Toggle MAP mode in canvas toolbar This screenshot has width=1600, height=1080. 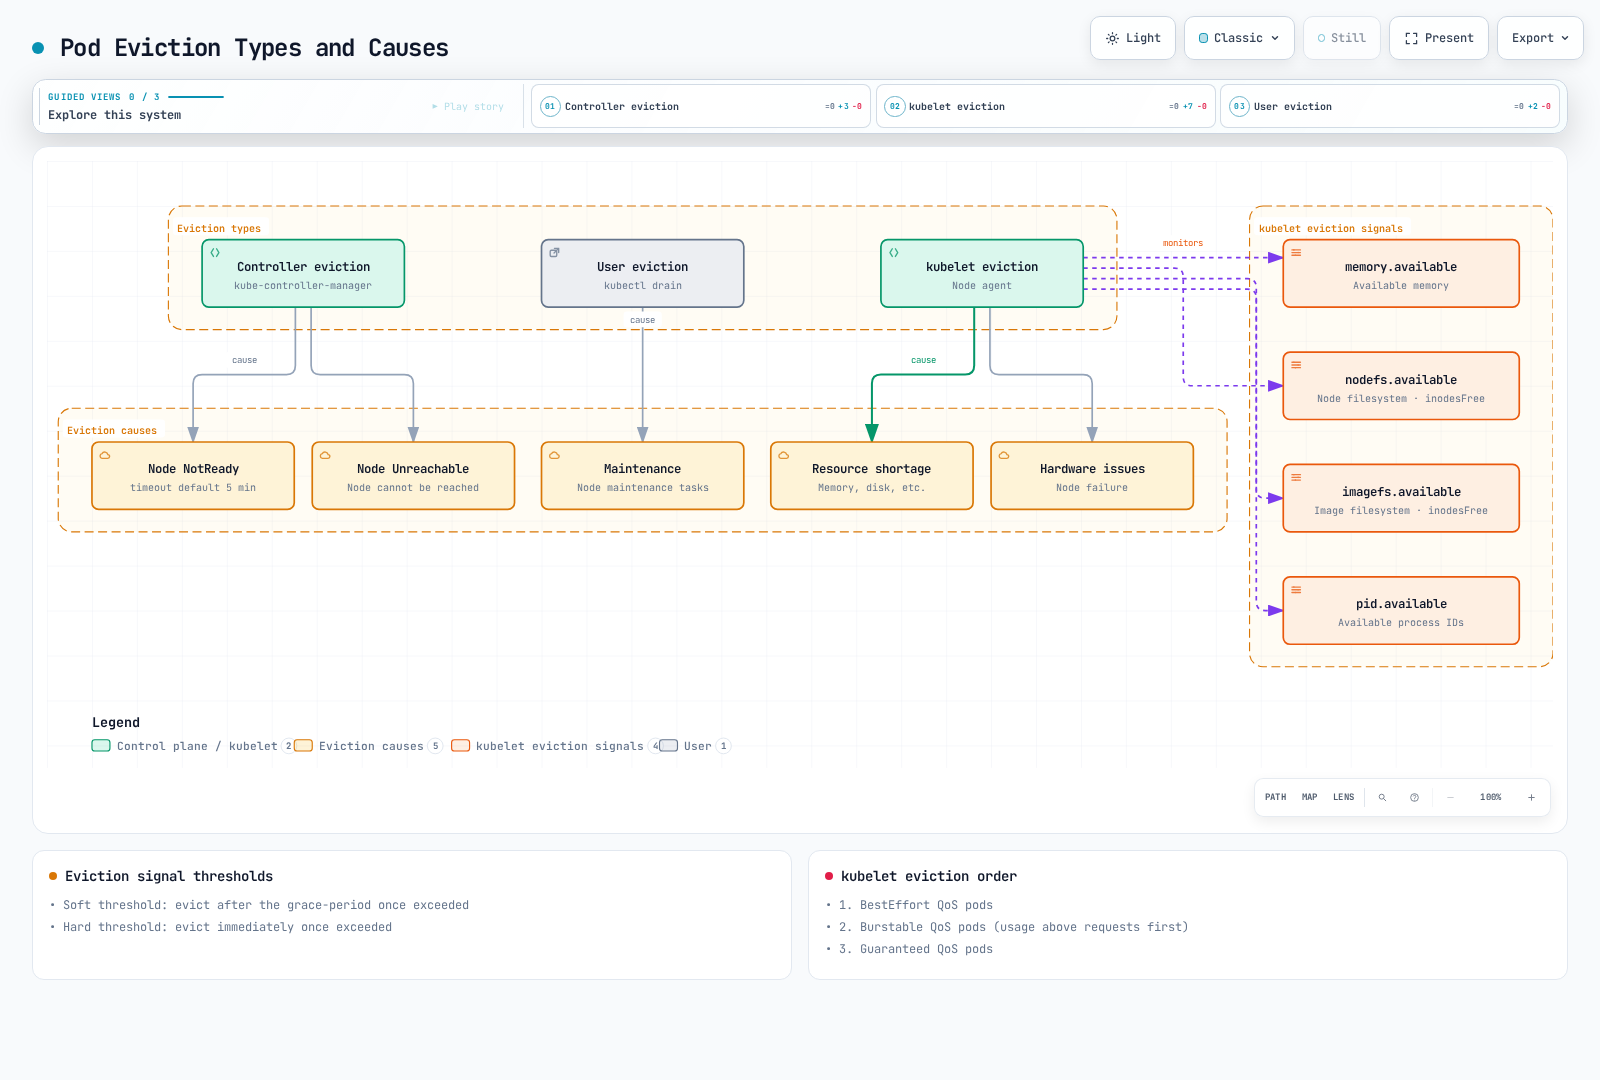click(x=1309, y=797)
